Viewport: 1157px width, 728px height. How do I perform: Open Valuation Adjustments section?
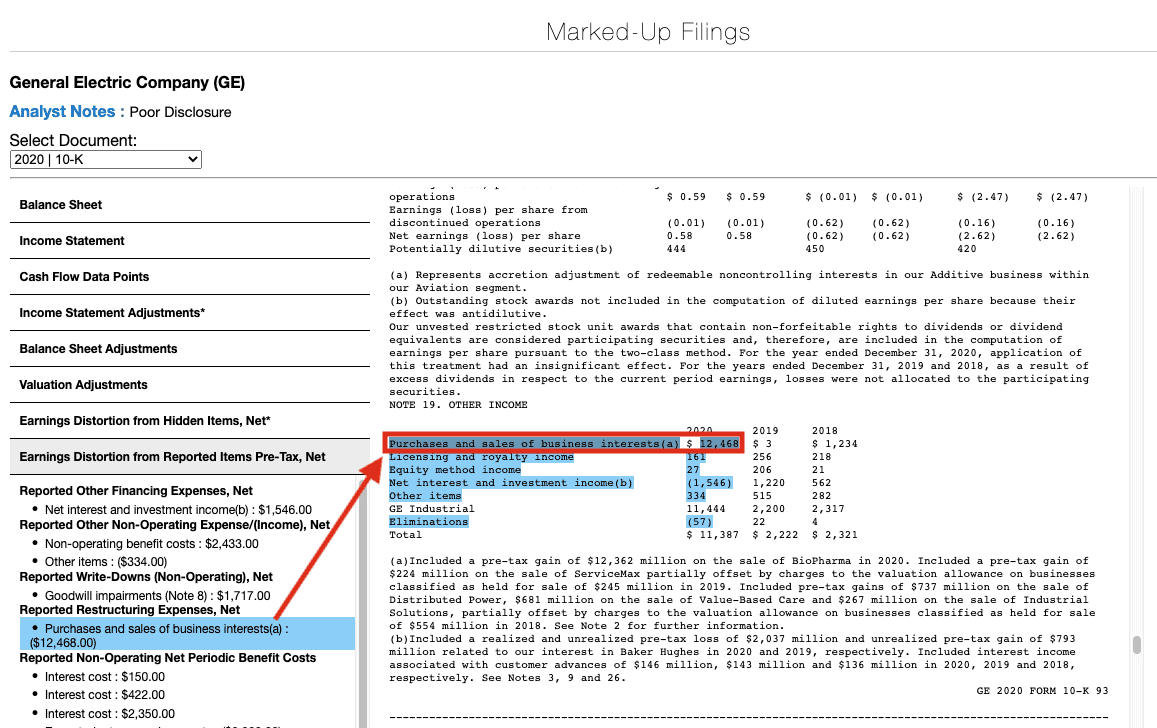[x=190, y=385]
